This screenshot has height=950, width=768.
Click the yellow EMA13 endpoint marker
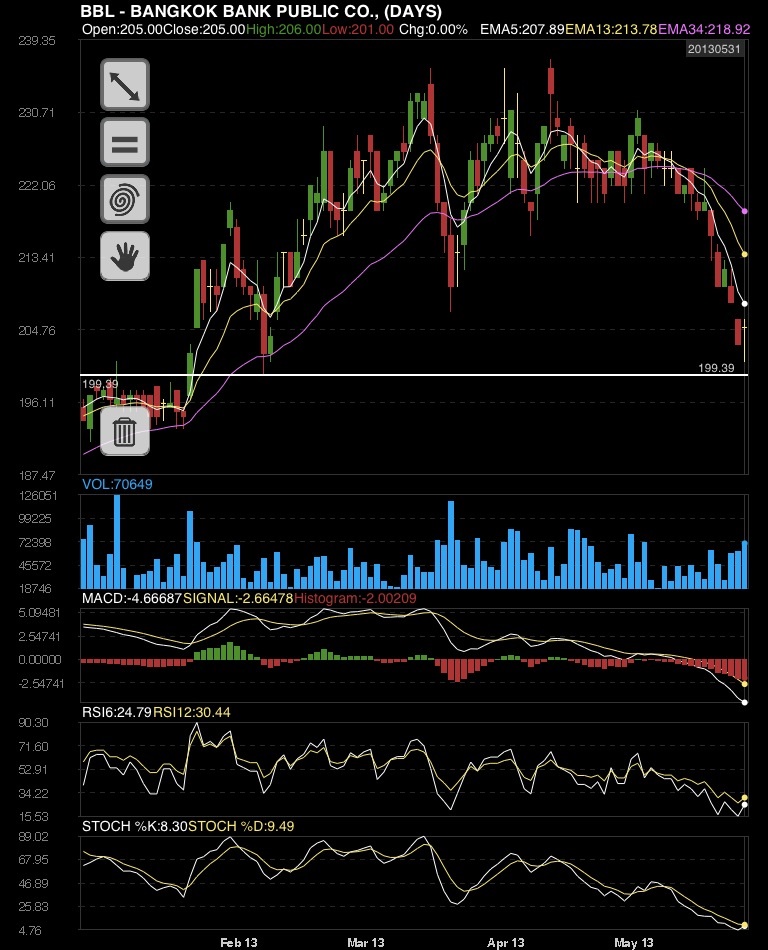pyautogui.click(x=744, y=254)
